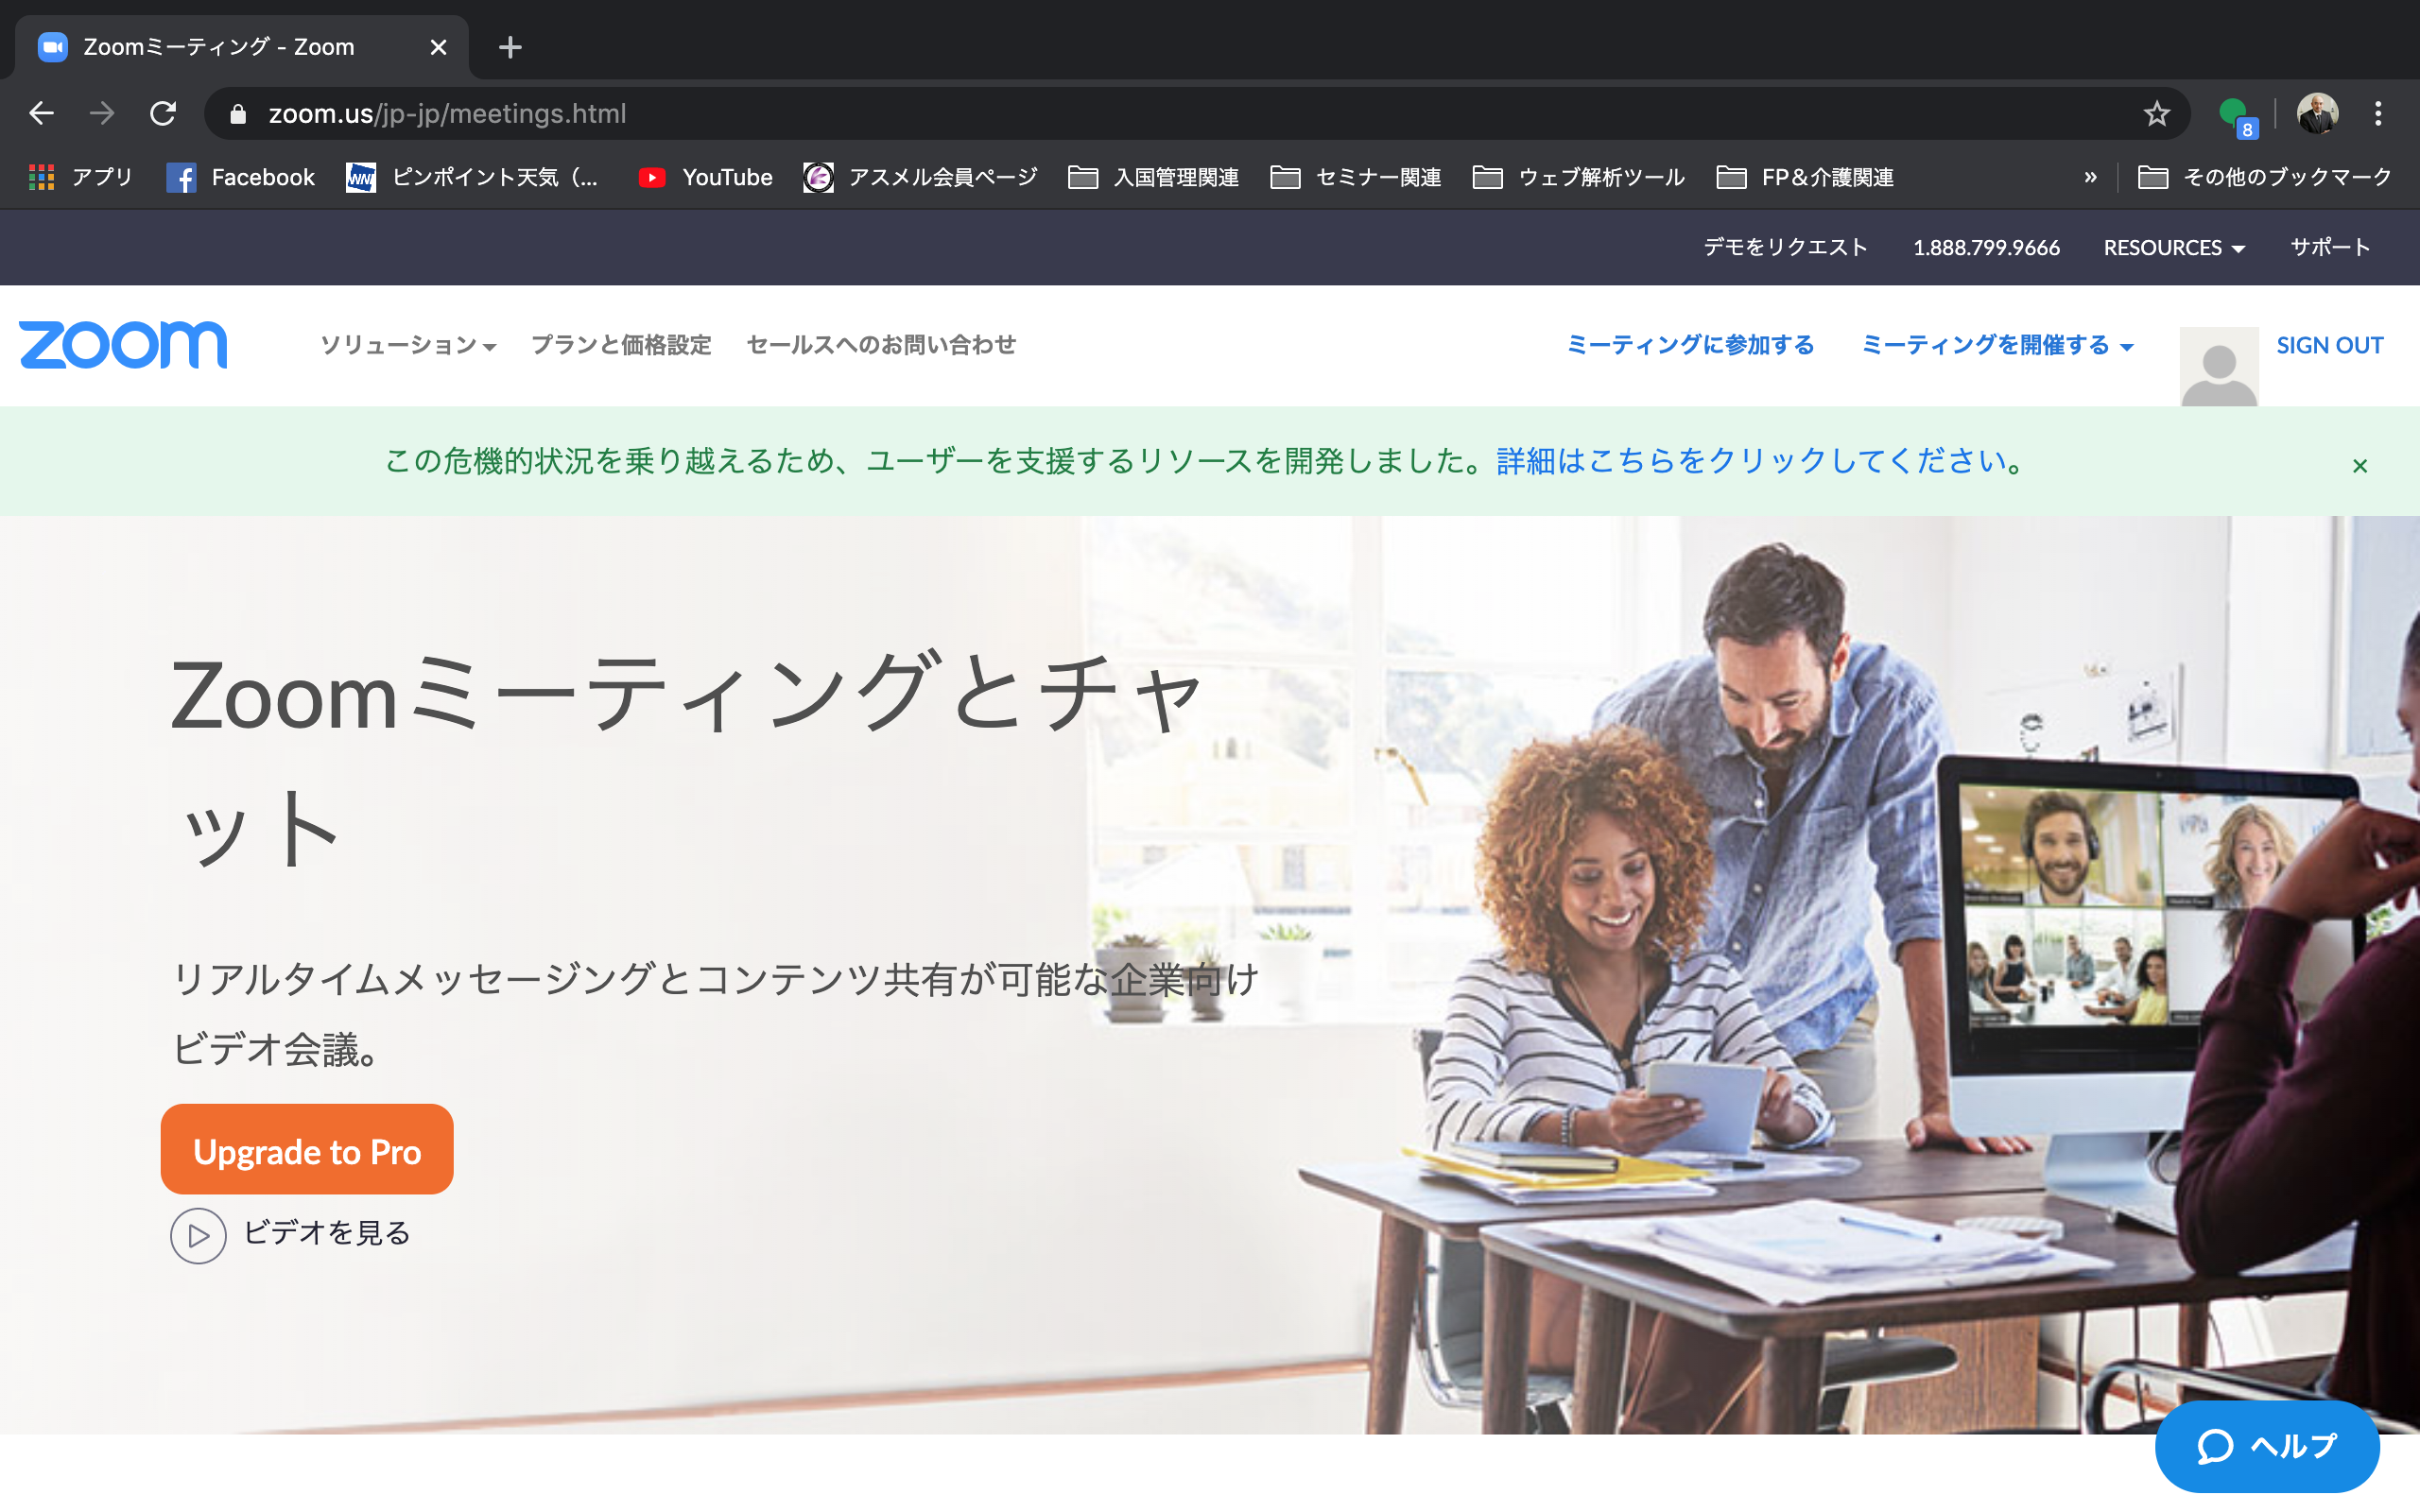Open the Chrome profile avatar

click(2317, 113)
